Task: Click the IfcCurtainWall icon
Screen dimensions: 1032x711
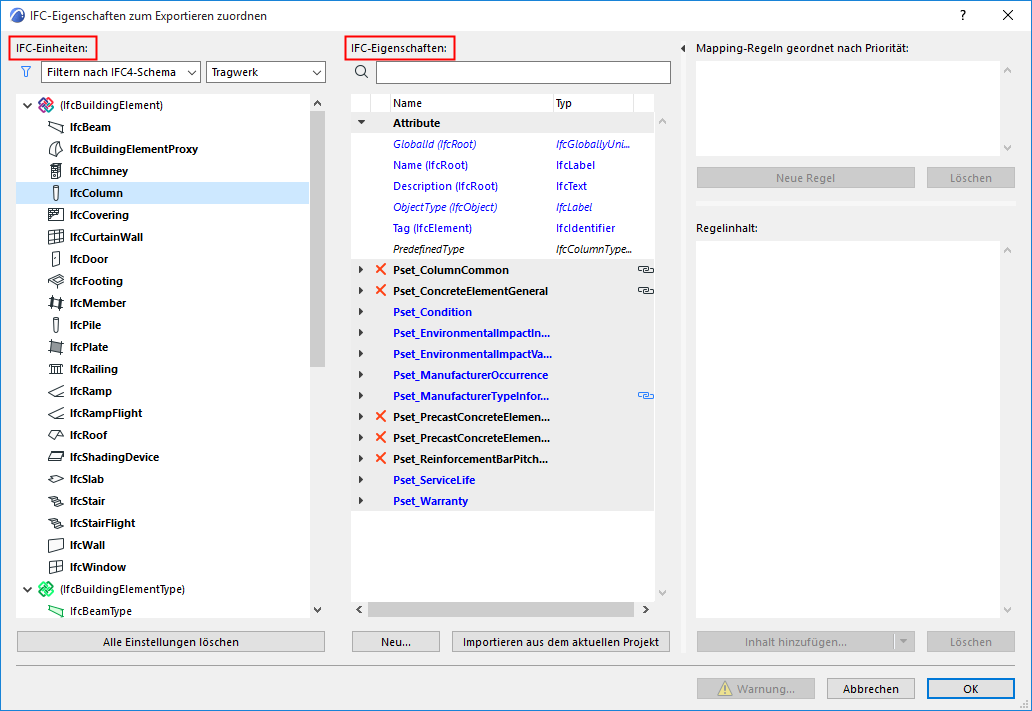Action: coord(56,237)
